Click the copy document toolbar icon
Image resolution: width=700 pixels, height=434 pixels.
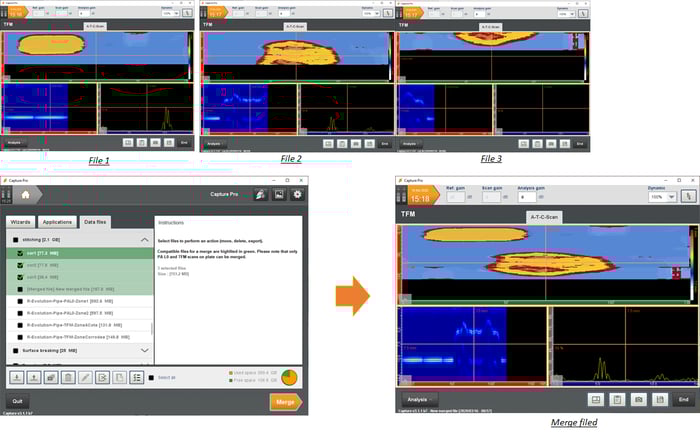[119, 378]
